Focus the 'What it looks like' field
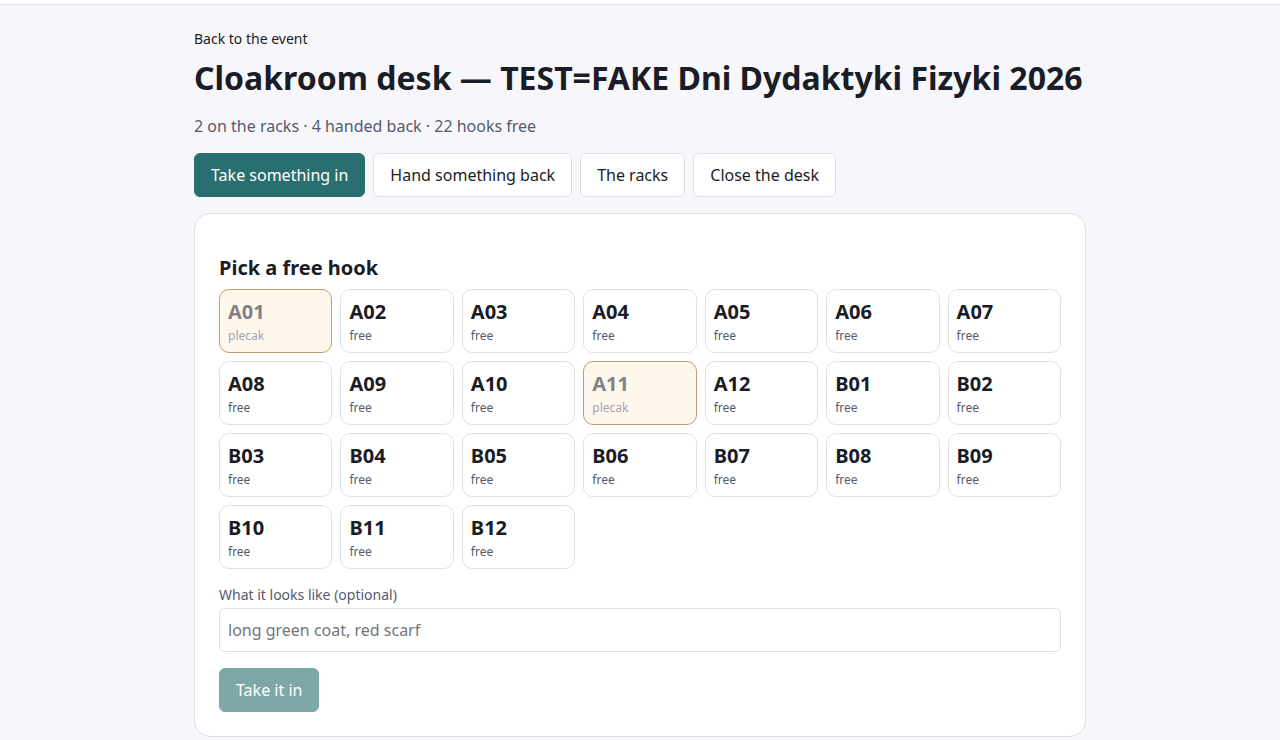Screen dimensions: 1280x740 pyautogui.click(x=640, y=630)
